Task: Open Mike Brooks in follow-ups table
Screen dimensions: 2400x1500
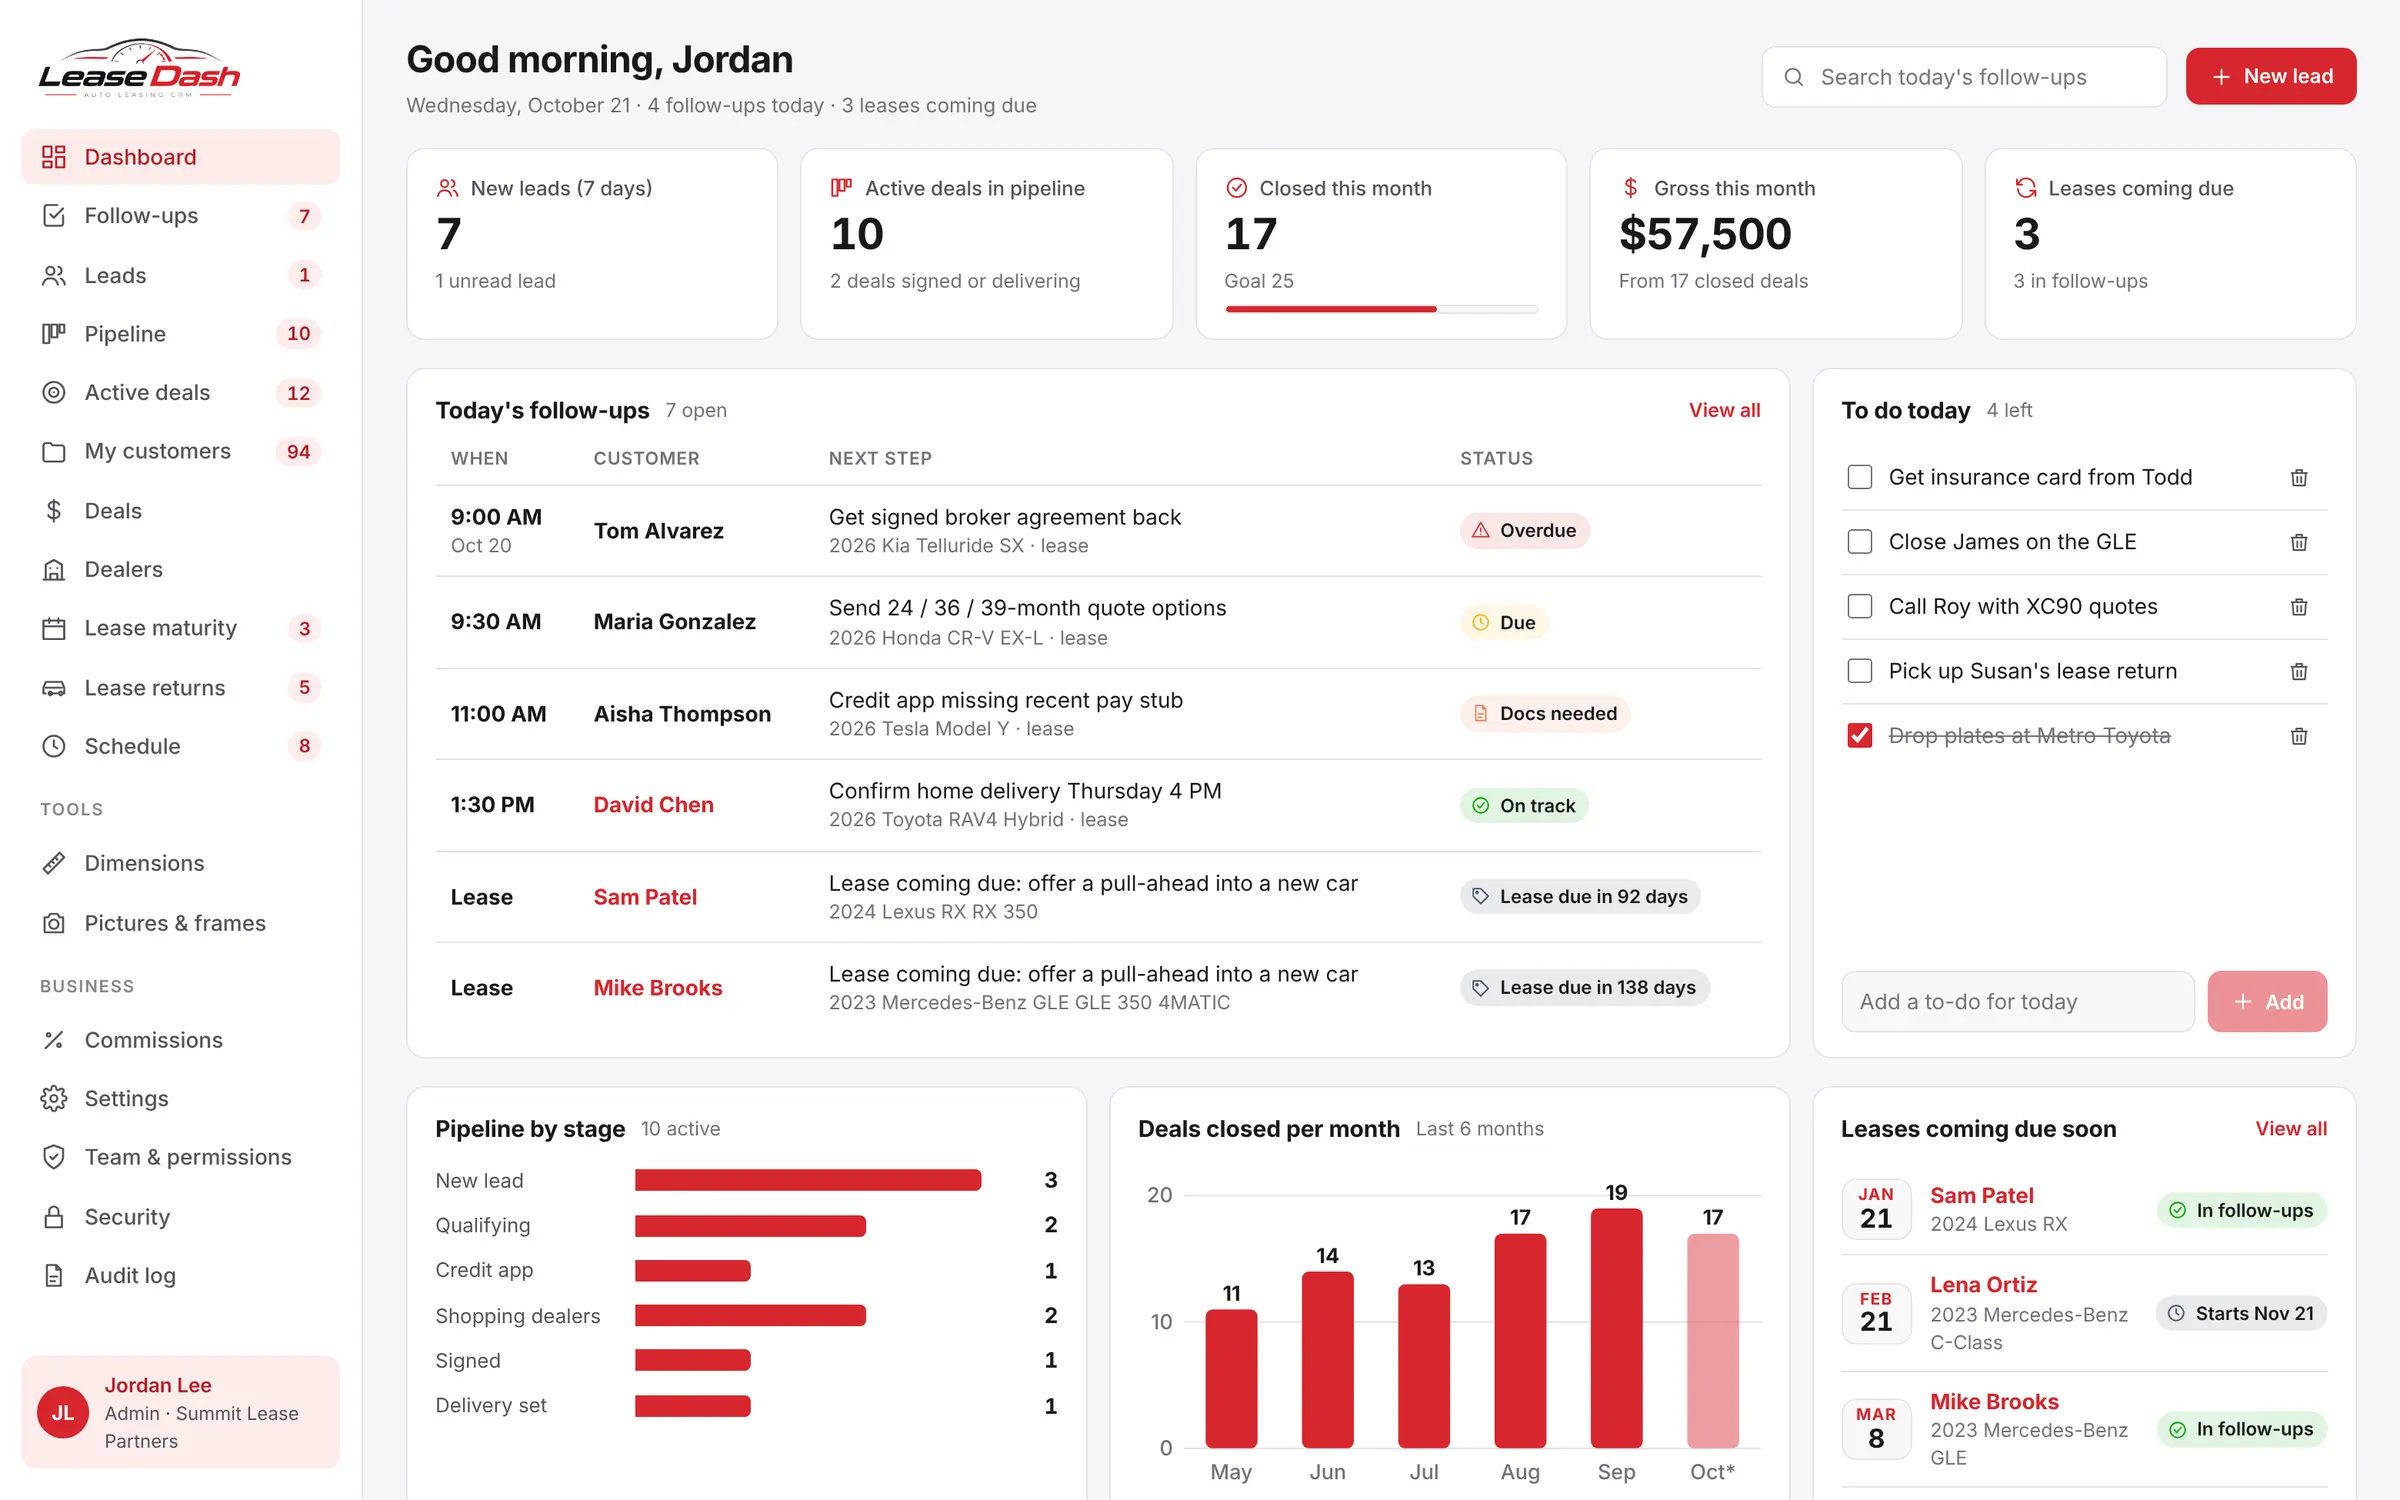Action: [657, 988]
